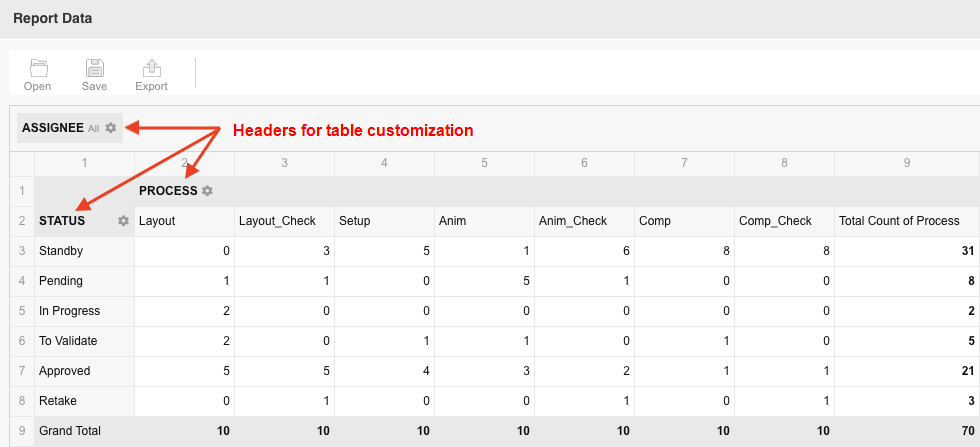This screenshot has height=447, width=980.
Task: Select column number 5 header
Action: pos(484,163)
